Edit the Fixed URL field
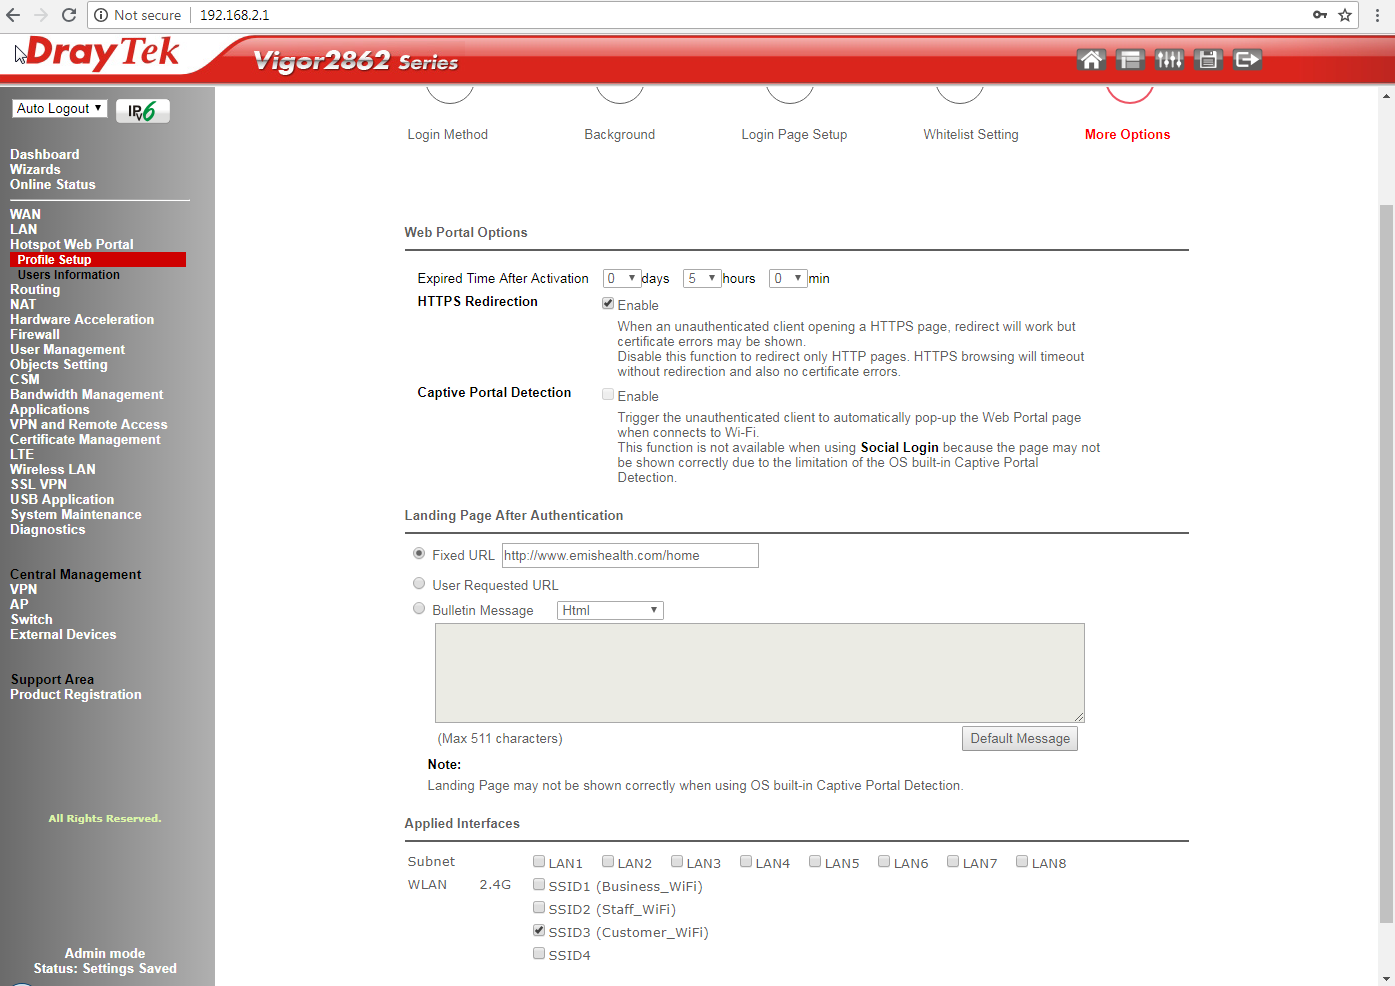The image size is (1395, 986). pyautogui.click(x=629, y=555)
